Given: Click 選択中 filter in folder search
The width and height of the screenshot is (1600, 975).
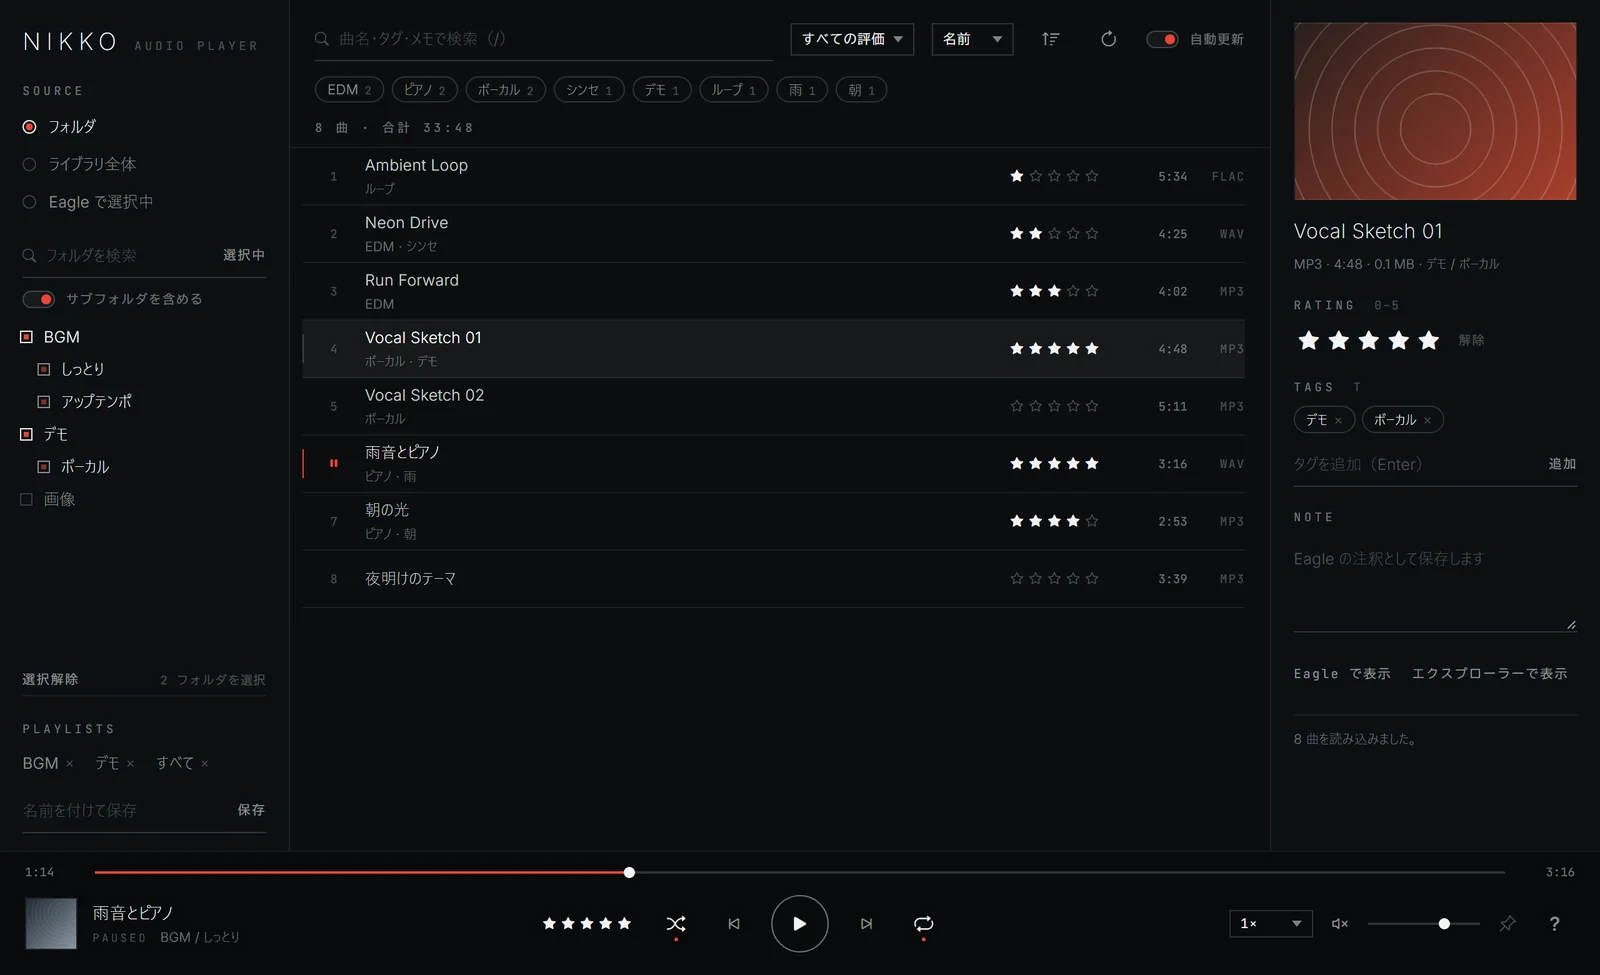Looking at the screenshot, I should tap(244, 255).
